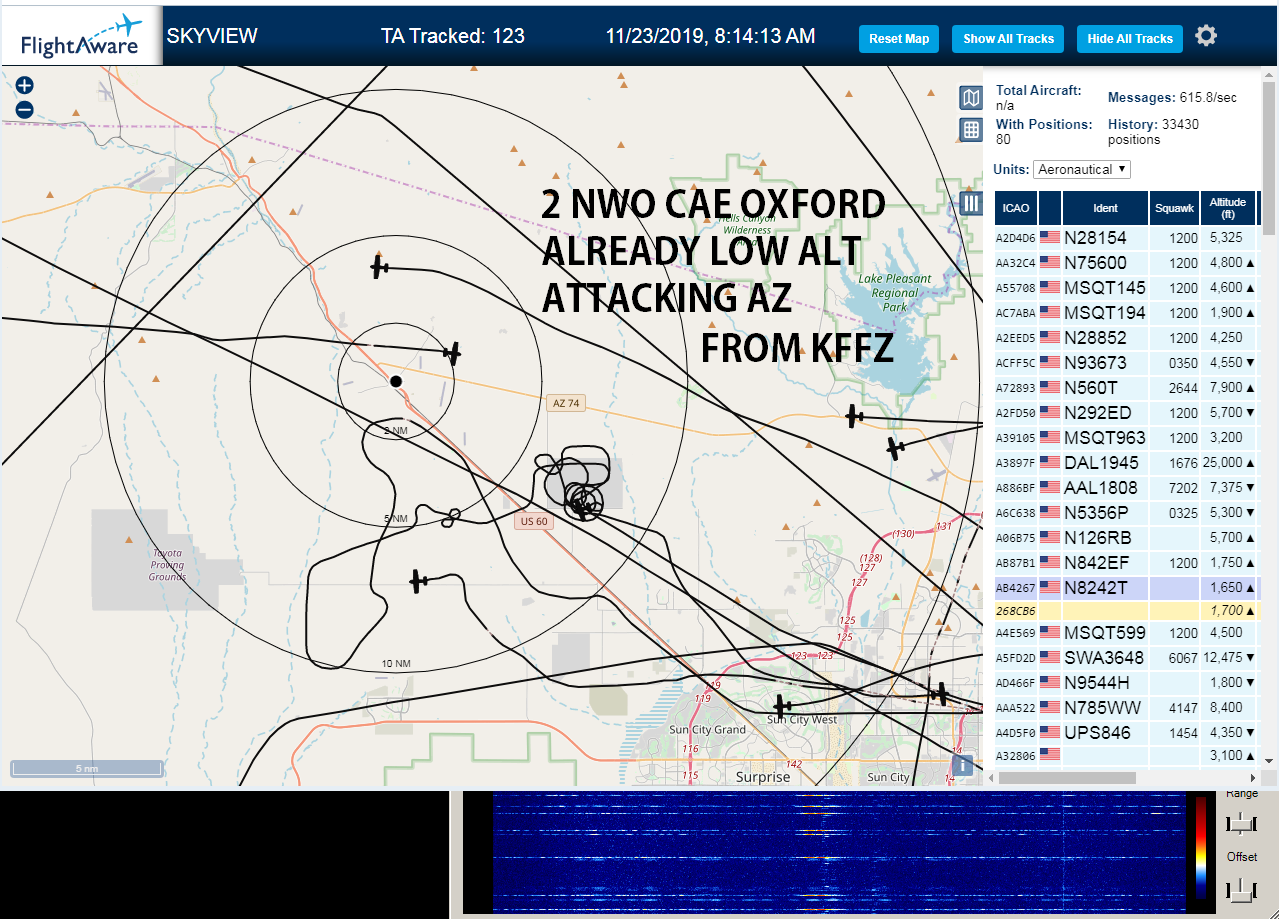Click the Hide All Tracks button
Screen dimensions: 1279x919
click(x=1130, y=39)
